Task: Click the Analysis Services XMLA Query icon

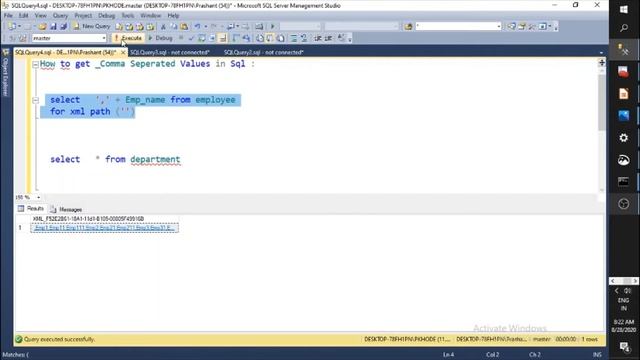Action: pyautogui.click(x=150, y=27)
